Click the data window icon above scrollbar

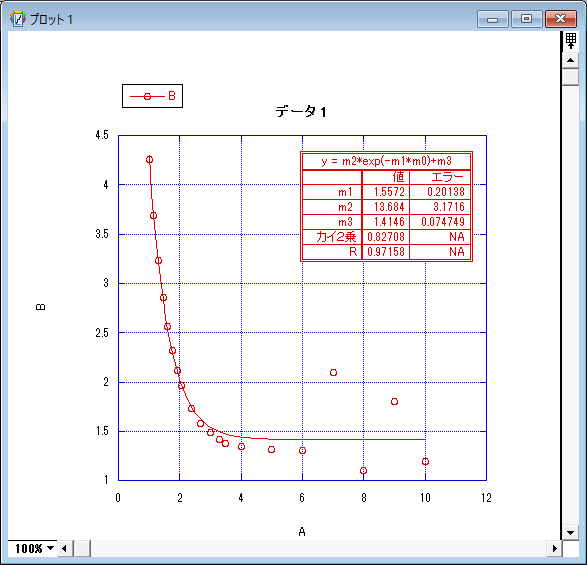coord(571,41)
